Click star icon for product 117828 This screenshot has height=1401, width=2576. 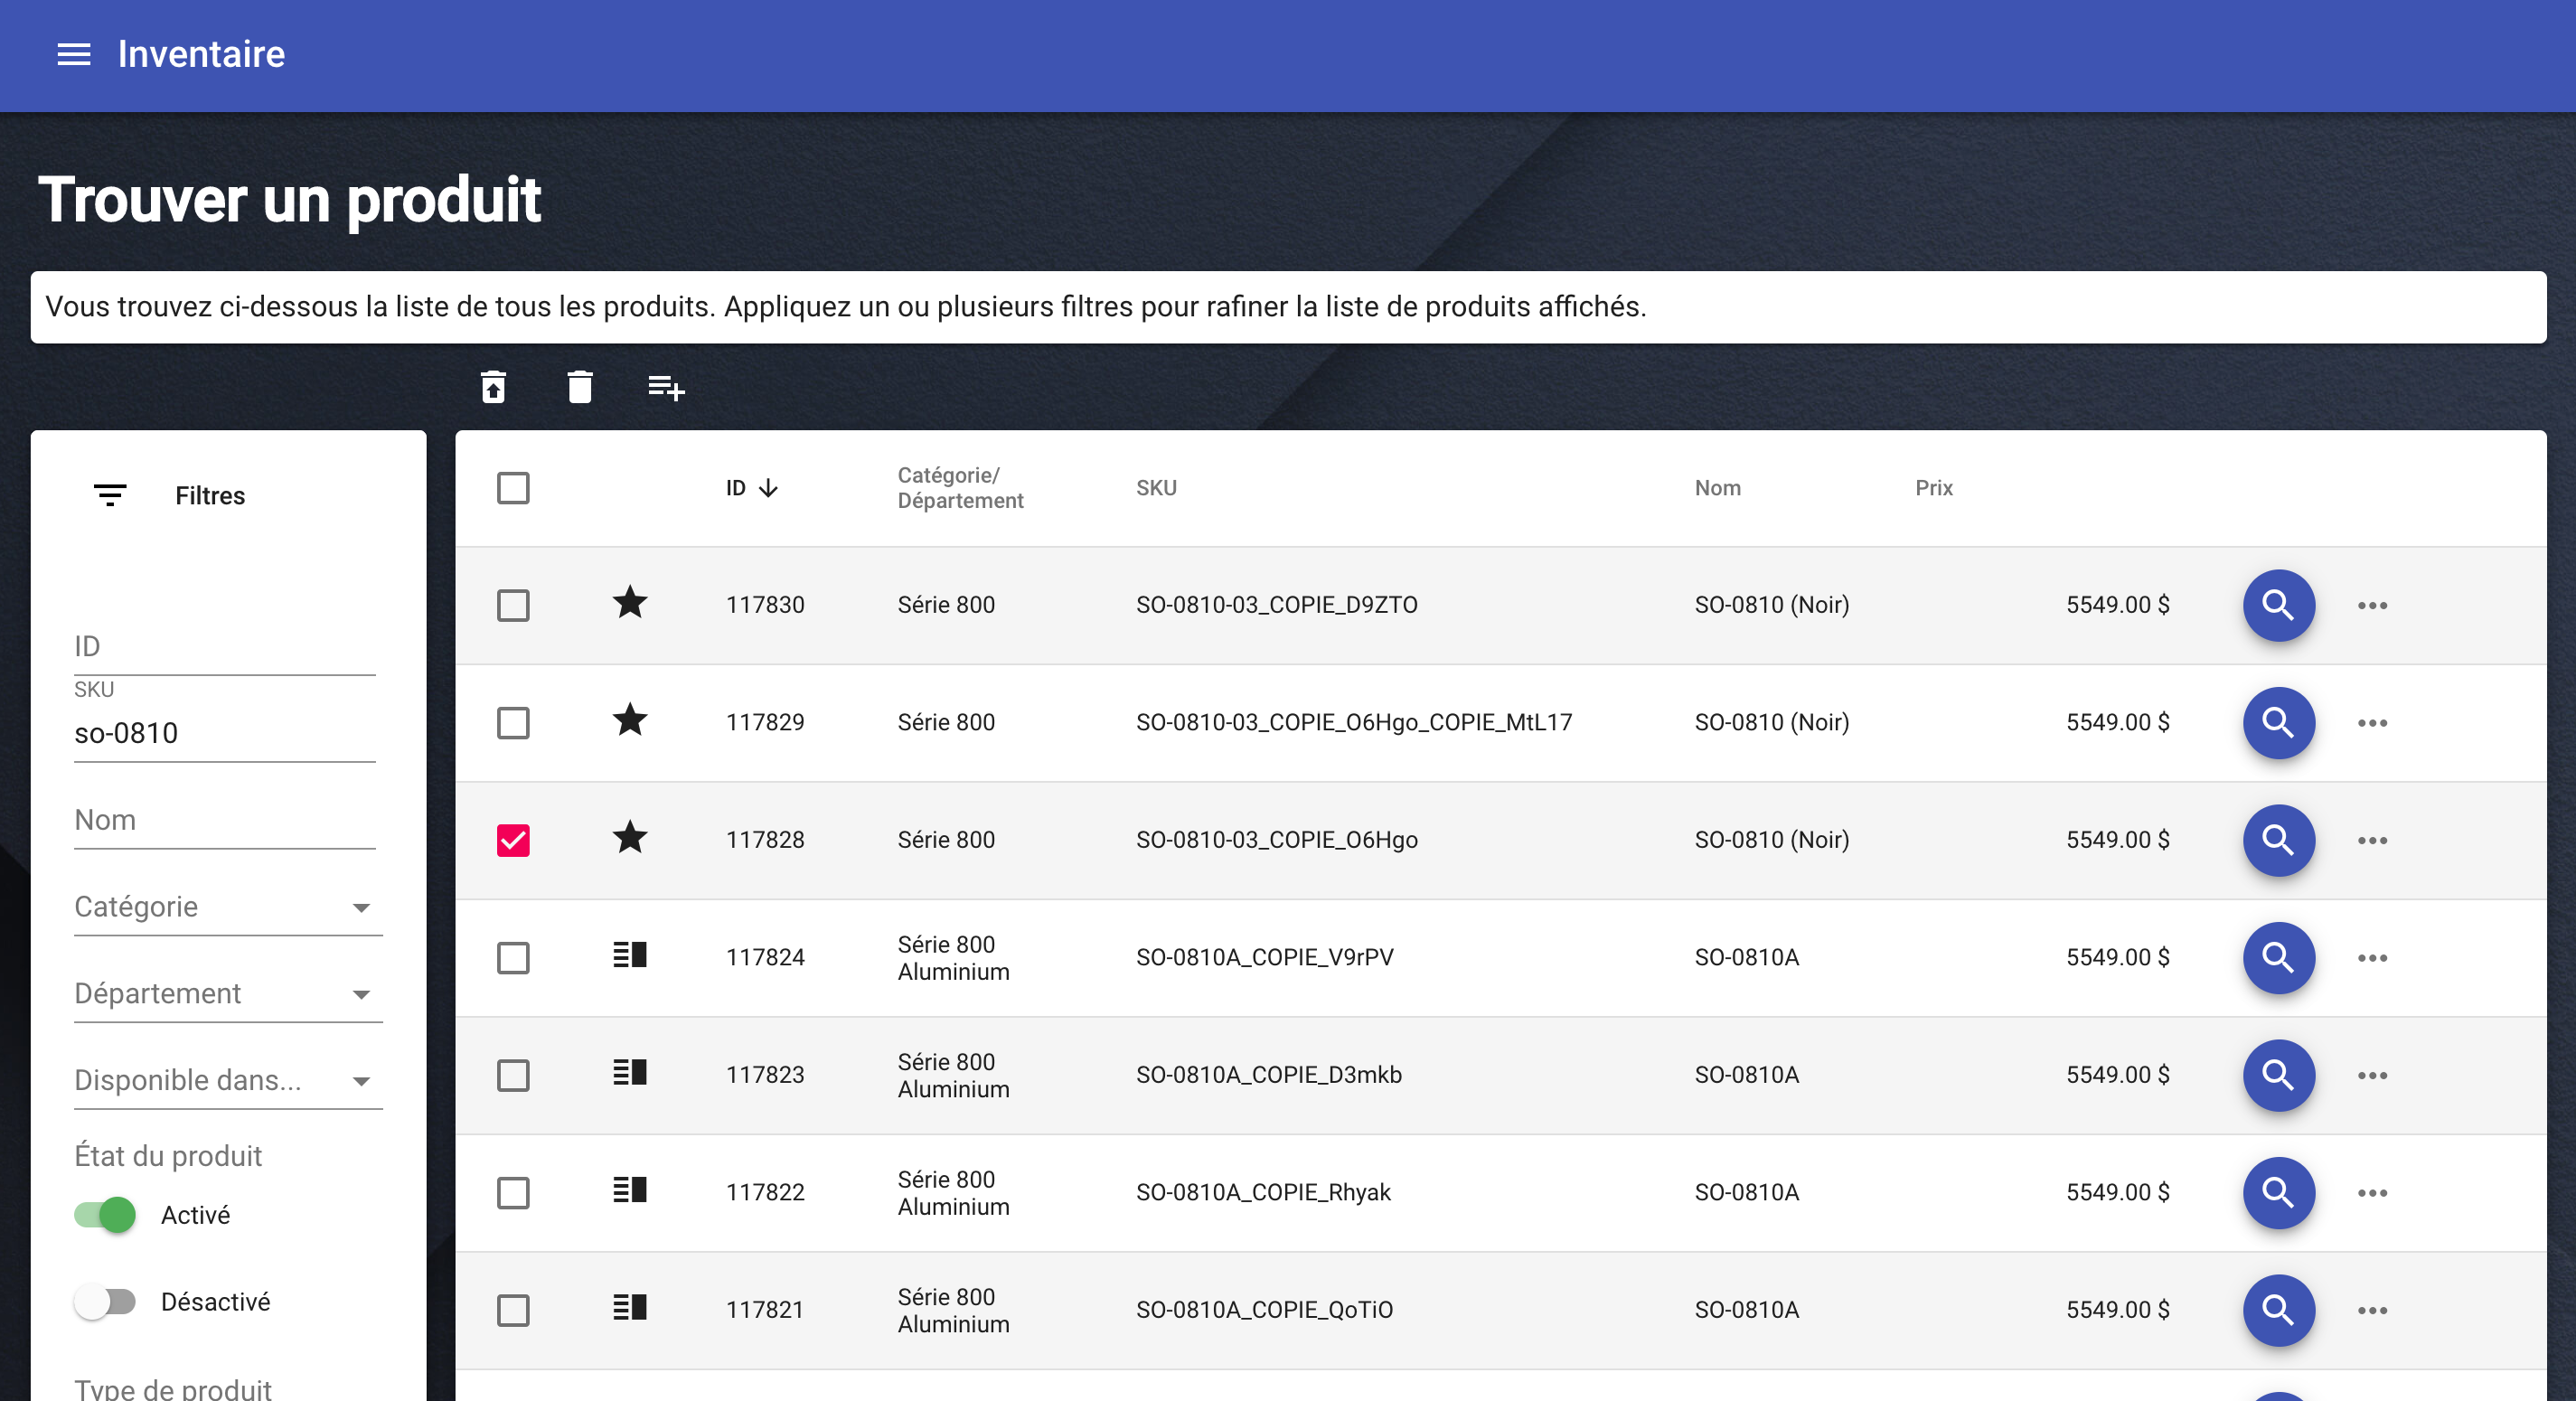click(x=630, y=838)
